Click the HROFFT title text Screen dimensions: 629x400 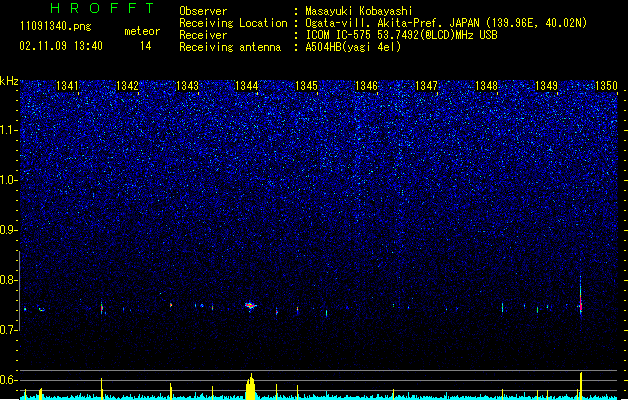[x=103, y=8]
